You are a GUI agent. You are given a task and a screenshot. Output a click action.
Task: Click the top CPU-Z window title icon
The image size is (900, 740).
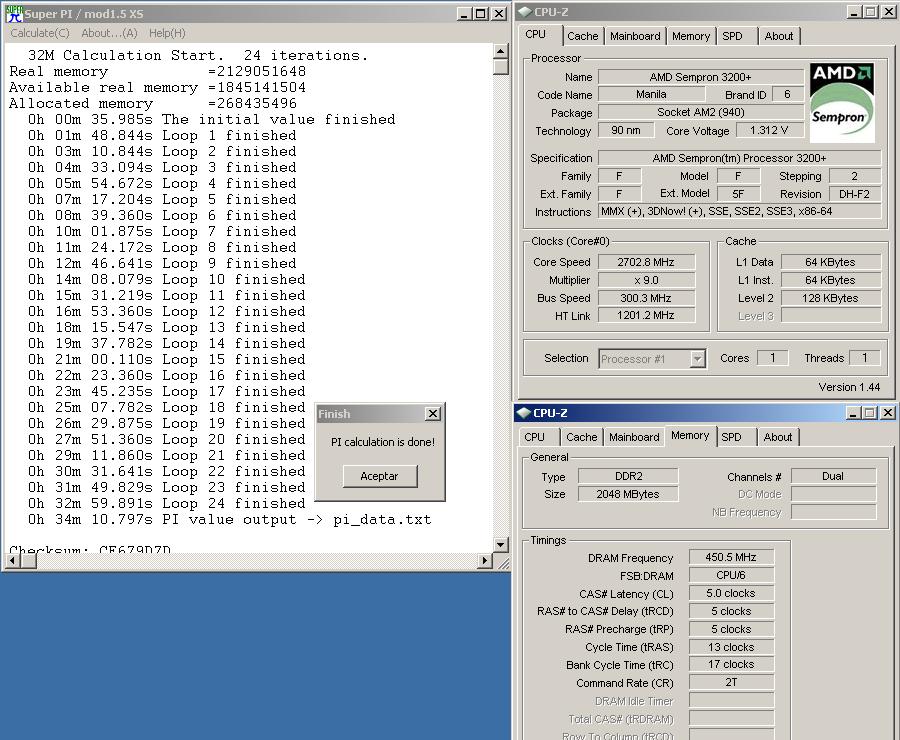pyautogui.click(x=525, y=12)
